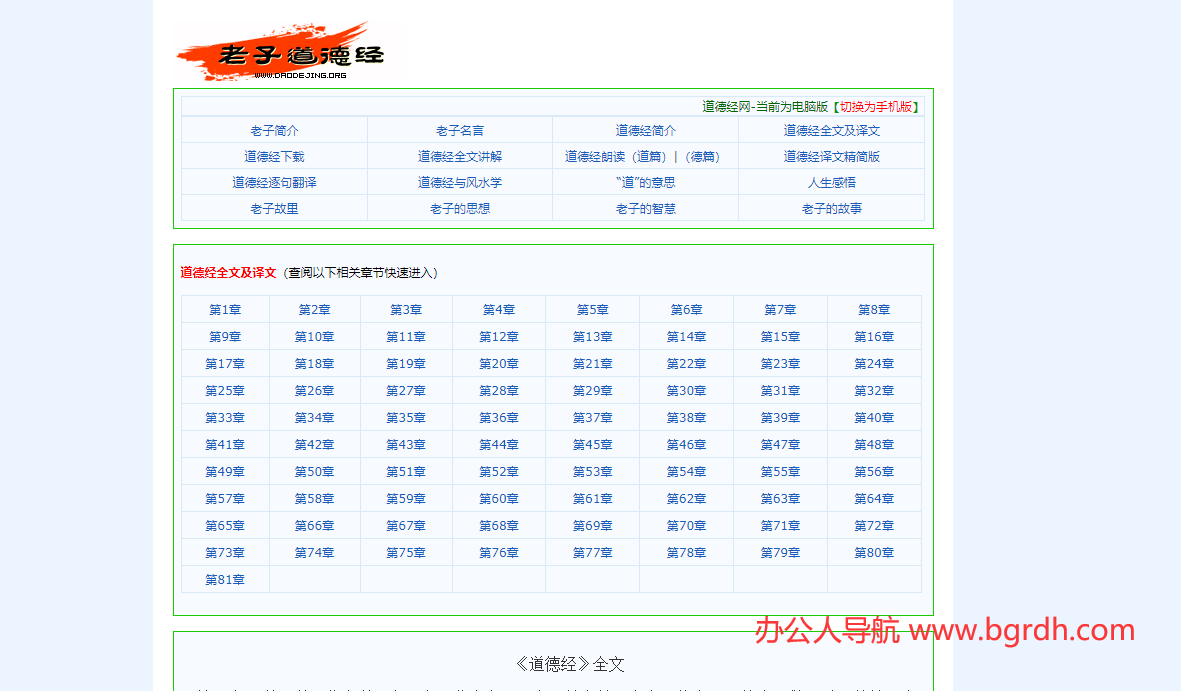Visit 道德经简介 page
The image size is (1181, 691).
(x=645, y=129)
